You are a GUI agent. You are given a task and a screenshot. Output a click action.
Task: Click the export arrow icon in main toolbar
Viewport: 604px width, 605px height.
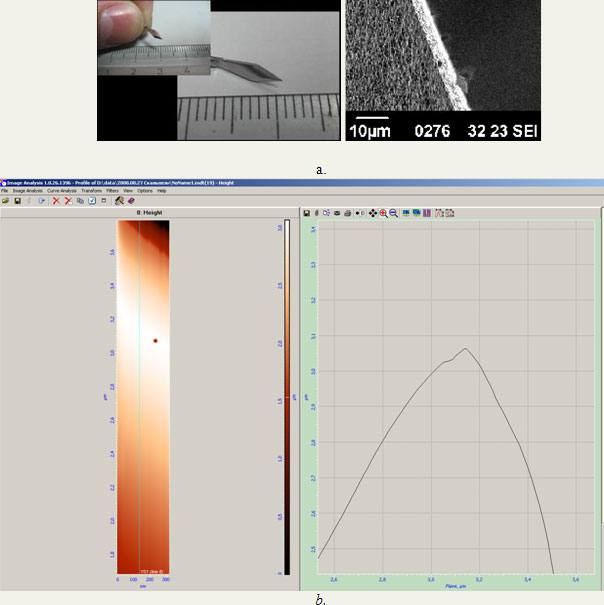42,201
